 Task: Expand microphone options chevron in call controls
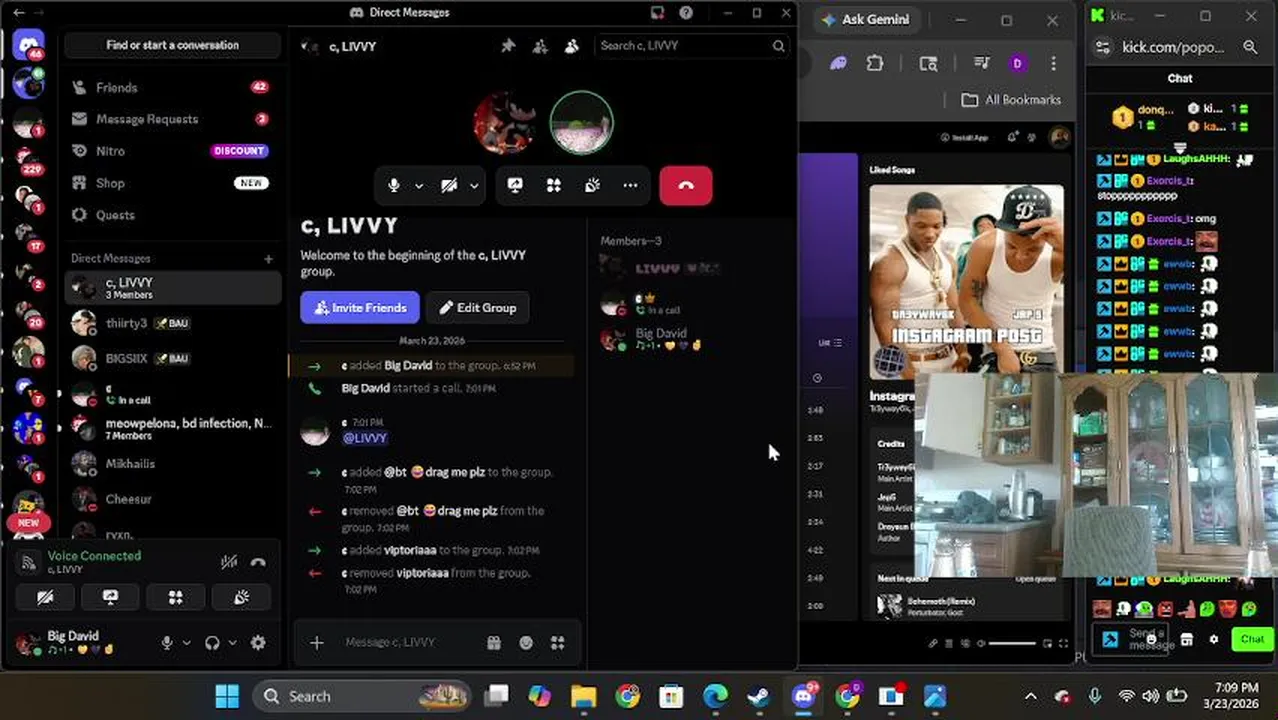pos(419,186)
